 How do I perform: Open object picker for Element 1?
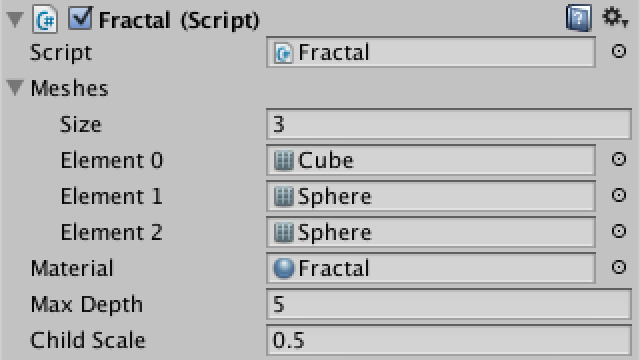[x=619, y=195]
